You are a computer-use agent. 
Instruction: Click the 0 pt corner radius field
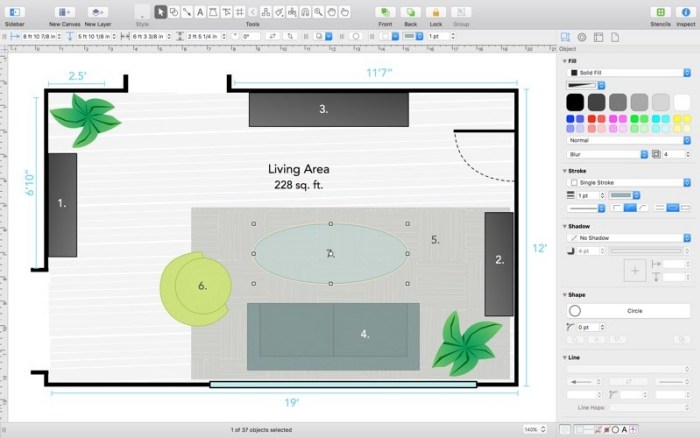(x=588, y=327)
